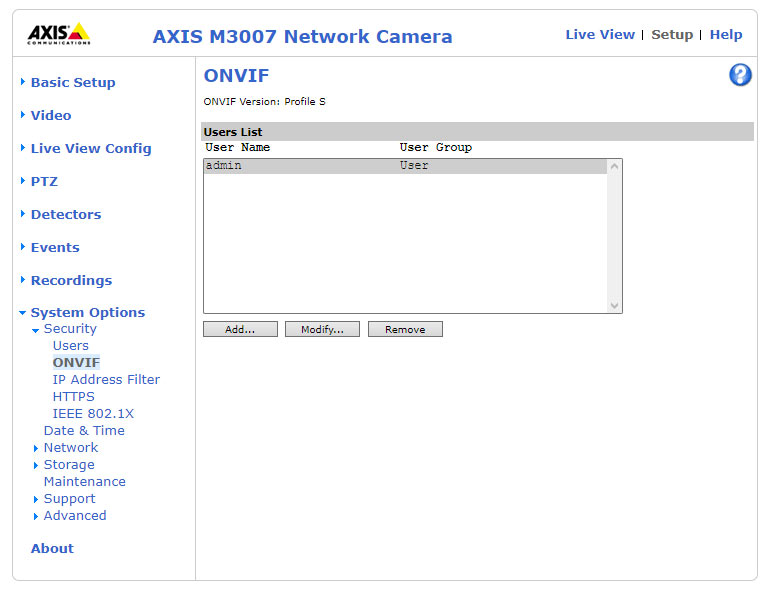Open the Events menu
Image resolution: width=776 pixels, height=598 pixels.
point(55,248)
